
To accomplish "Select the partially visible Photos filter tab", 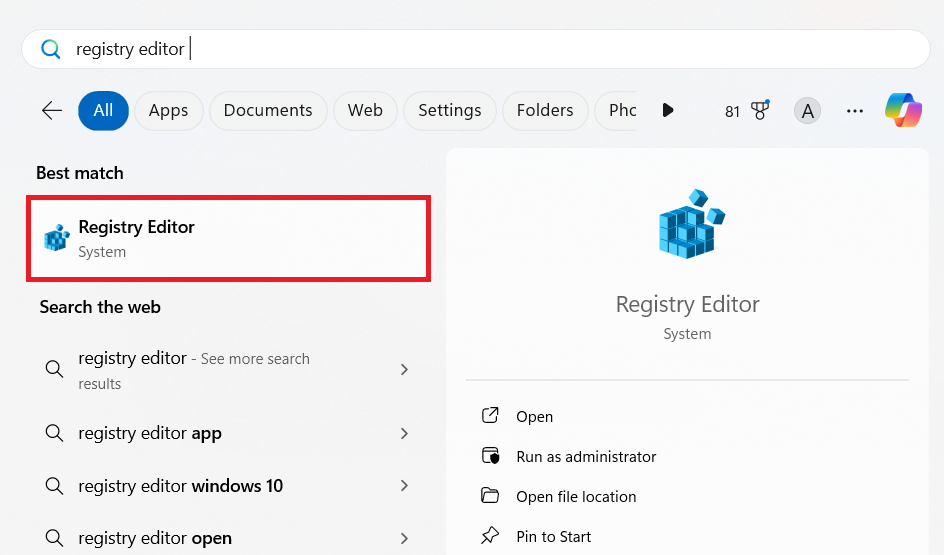I will click(616, 111).
